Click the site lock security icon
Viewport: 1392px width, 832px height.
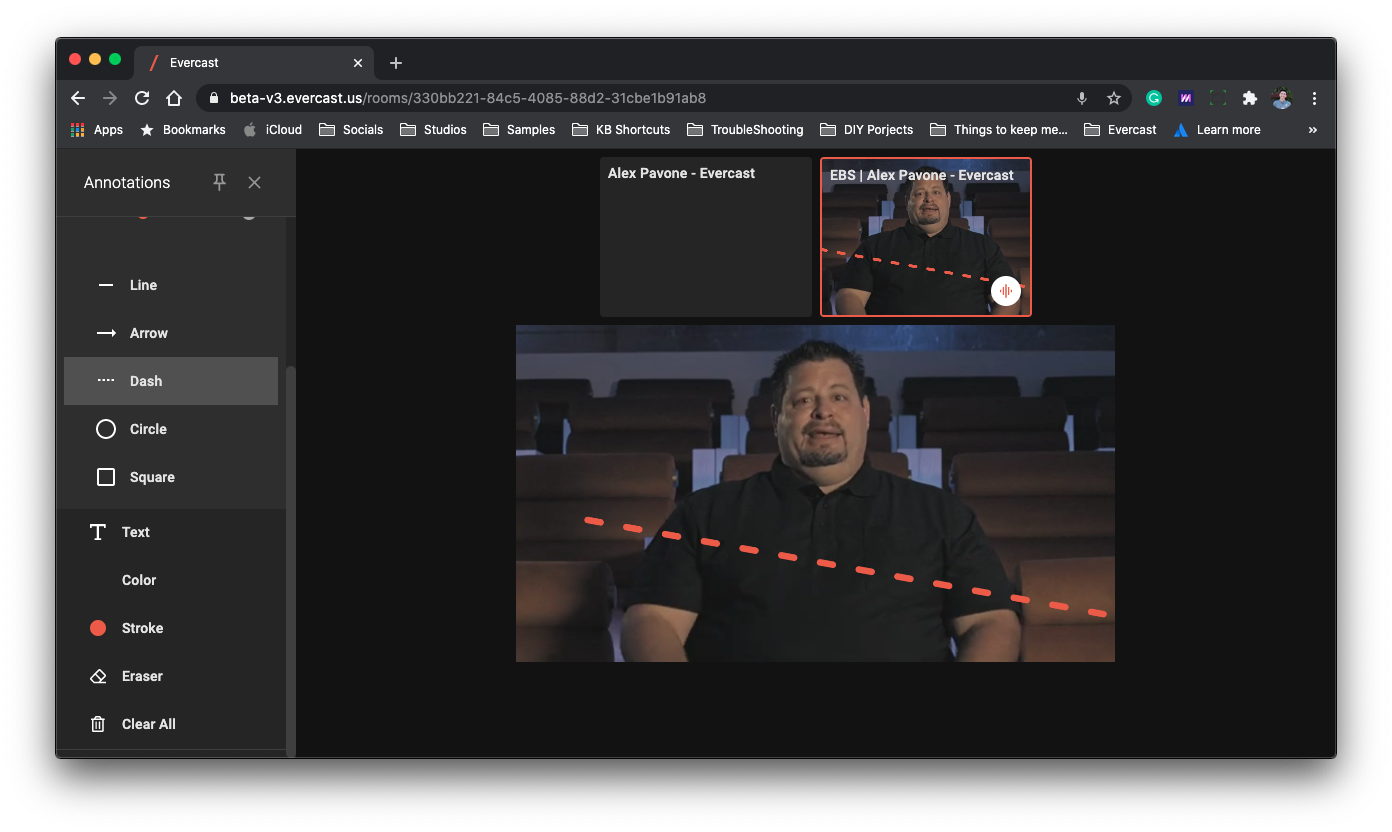click(214, 98)
